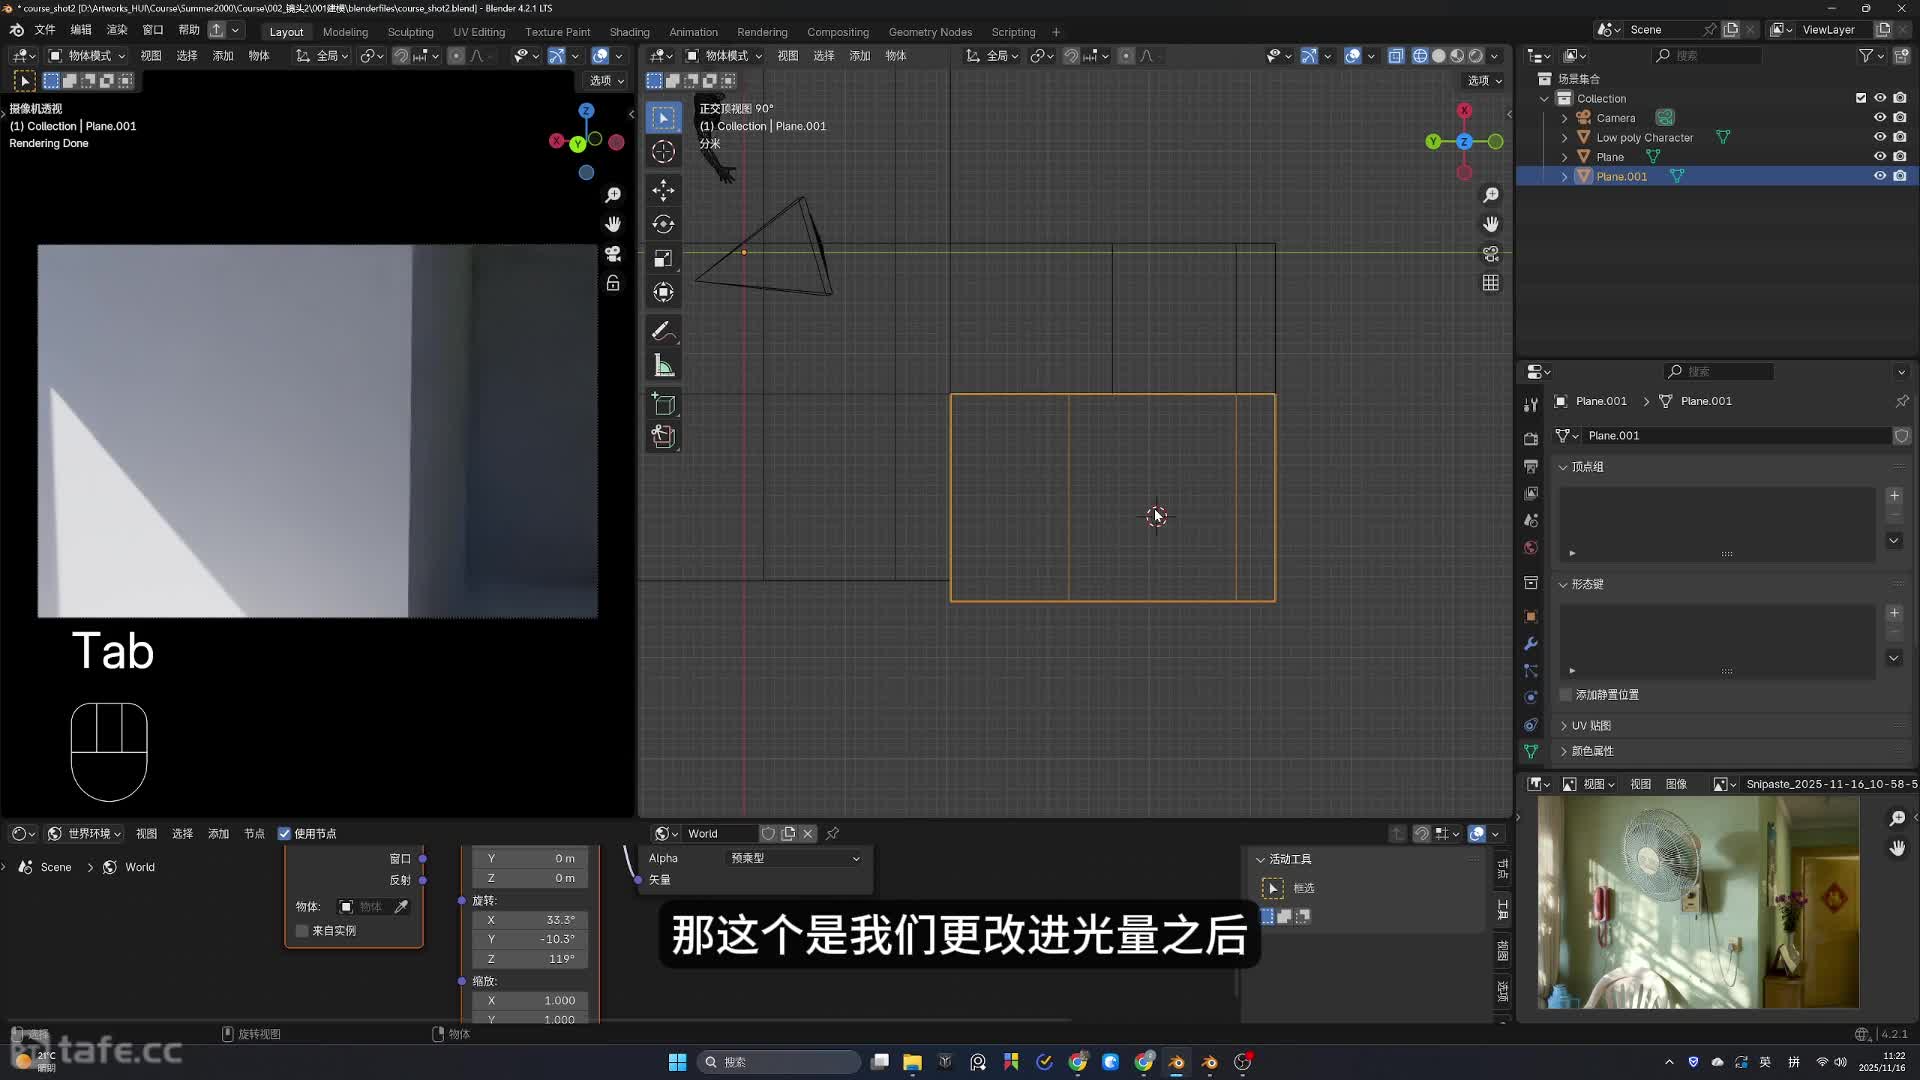
Task: Hide Plane.001 with its eye icon
Action: point(1879,176)
